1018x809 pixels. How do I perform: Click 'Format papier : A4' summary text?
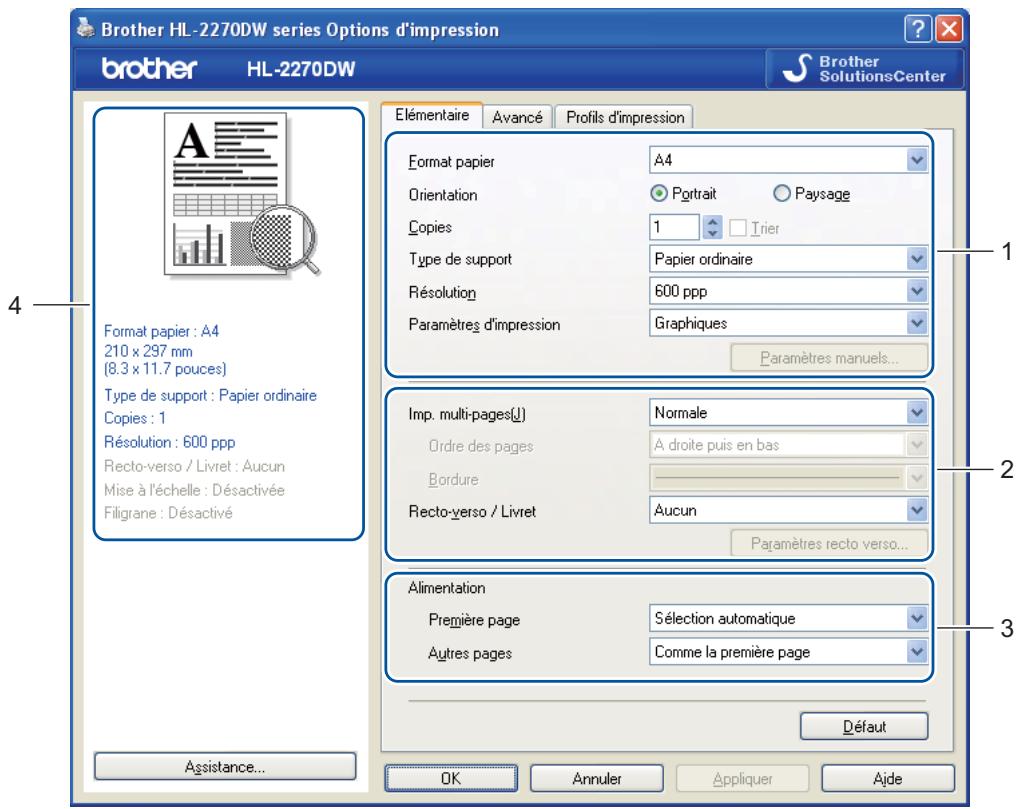pyautogui.click(x=162, y=331)
